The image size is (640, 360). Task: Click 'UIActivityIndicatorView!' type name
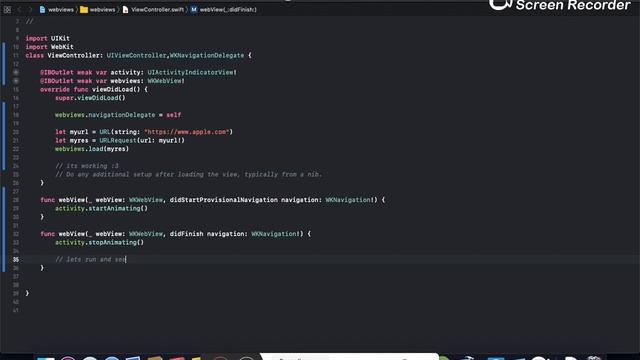[192, 72]
